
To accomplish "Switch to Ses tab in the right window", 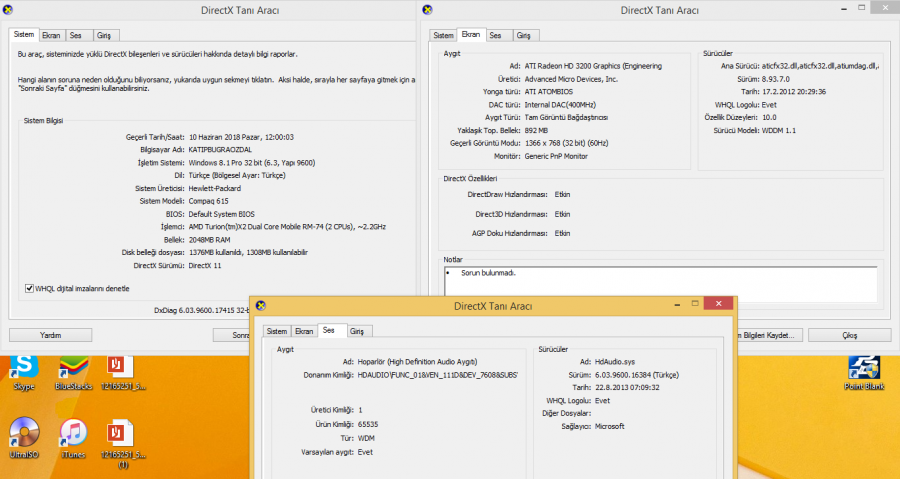I will [495, 35].
